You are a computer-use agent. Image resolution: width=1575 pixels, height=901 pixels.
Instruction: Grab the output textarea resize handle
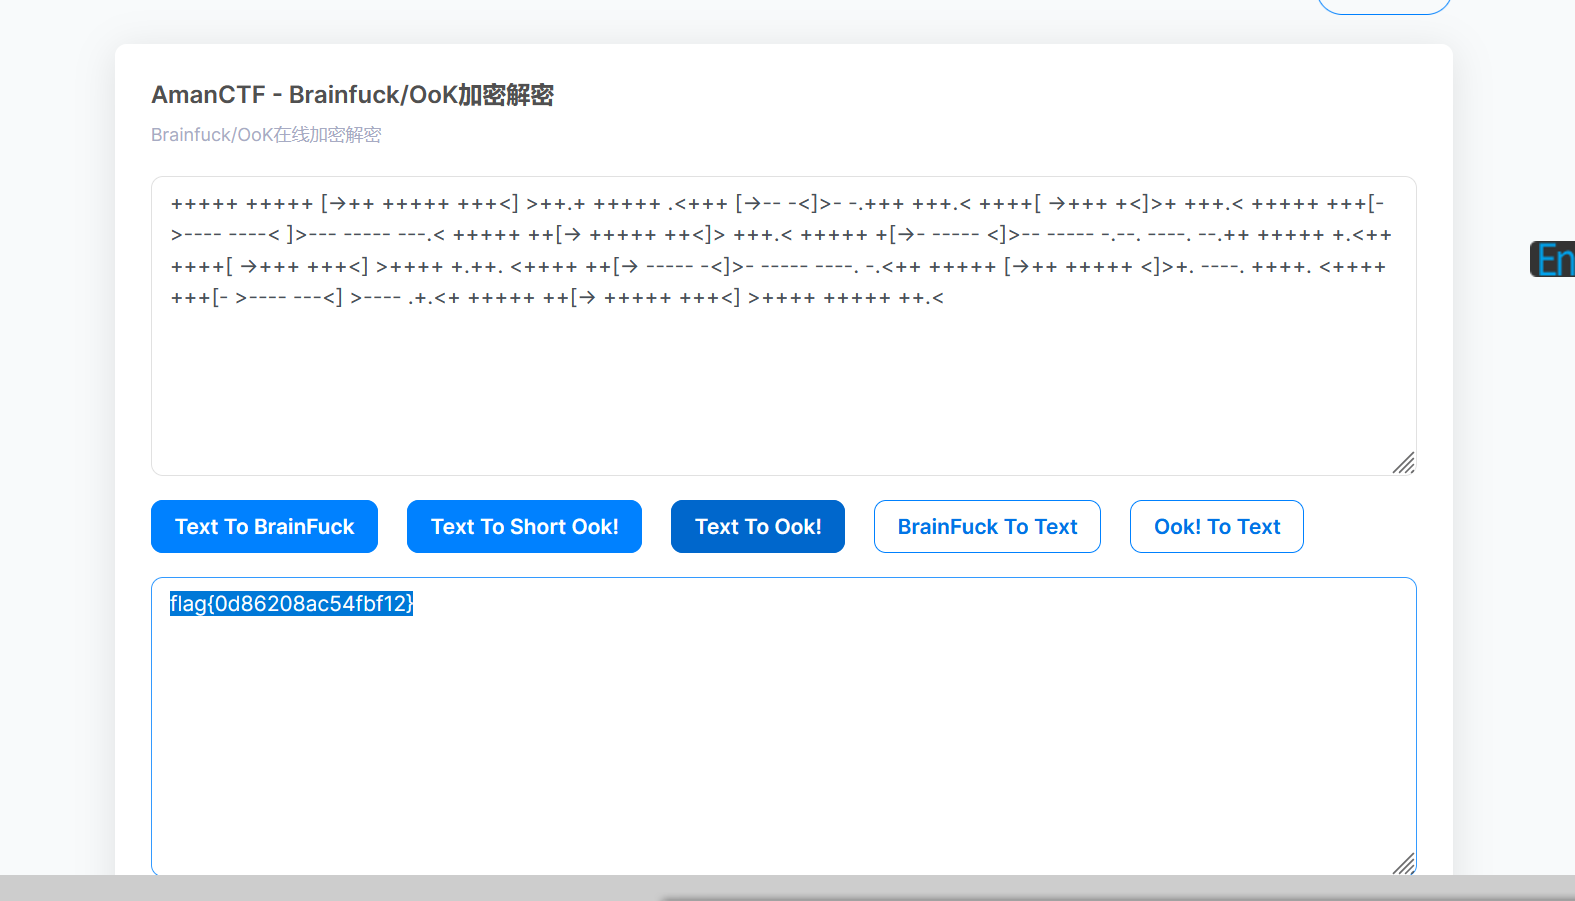coord(1404,863)
